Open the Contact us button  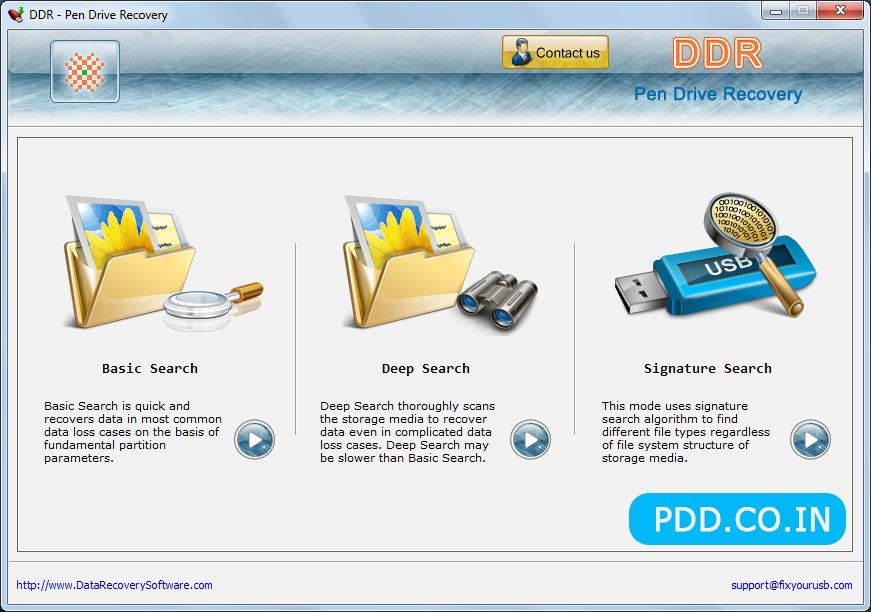[x=555, y=52]
